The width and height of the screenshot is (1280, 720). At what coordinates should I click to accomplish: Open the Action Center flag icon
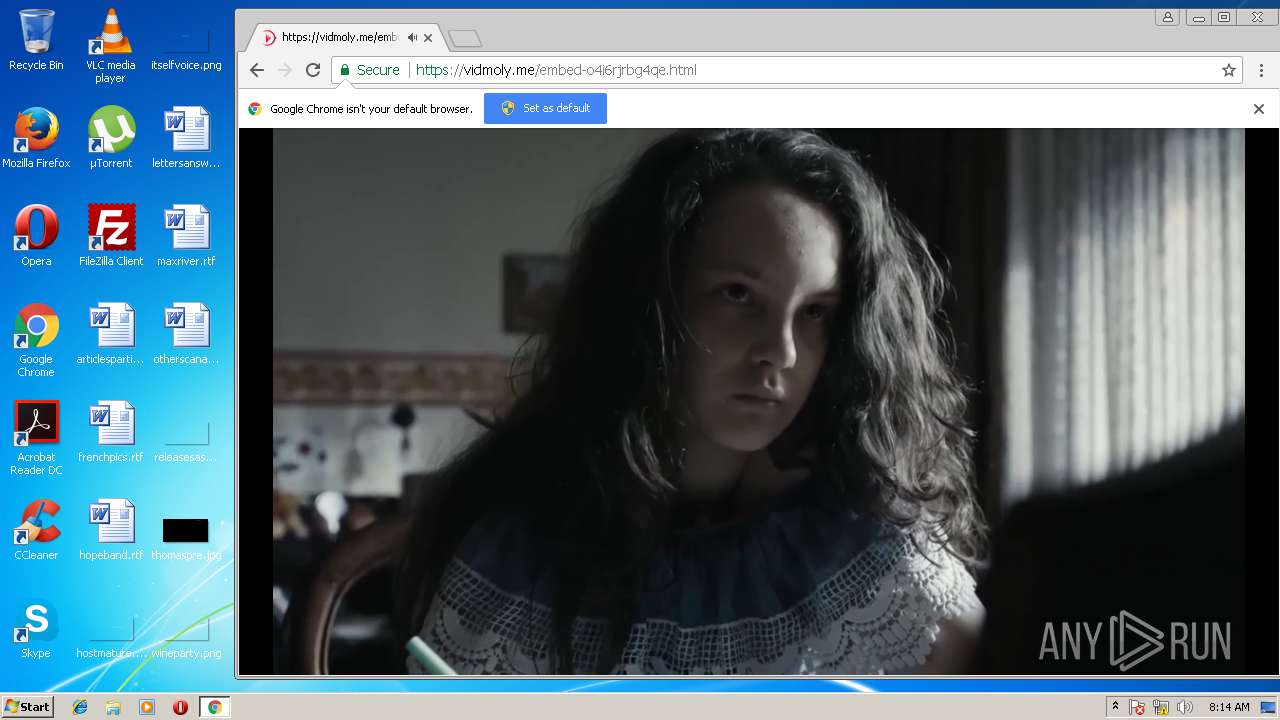[x=1137, y=707]
